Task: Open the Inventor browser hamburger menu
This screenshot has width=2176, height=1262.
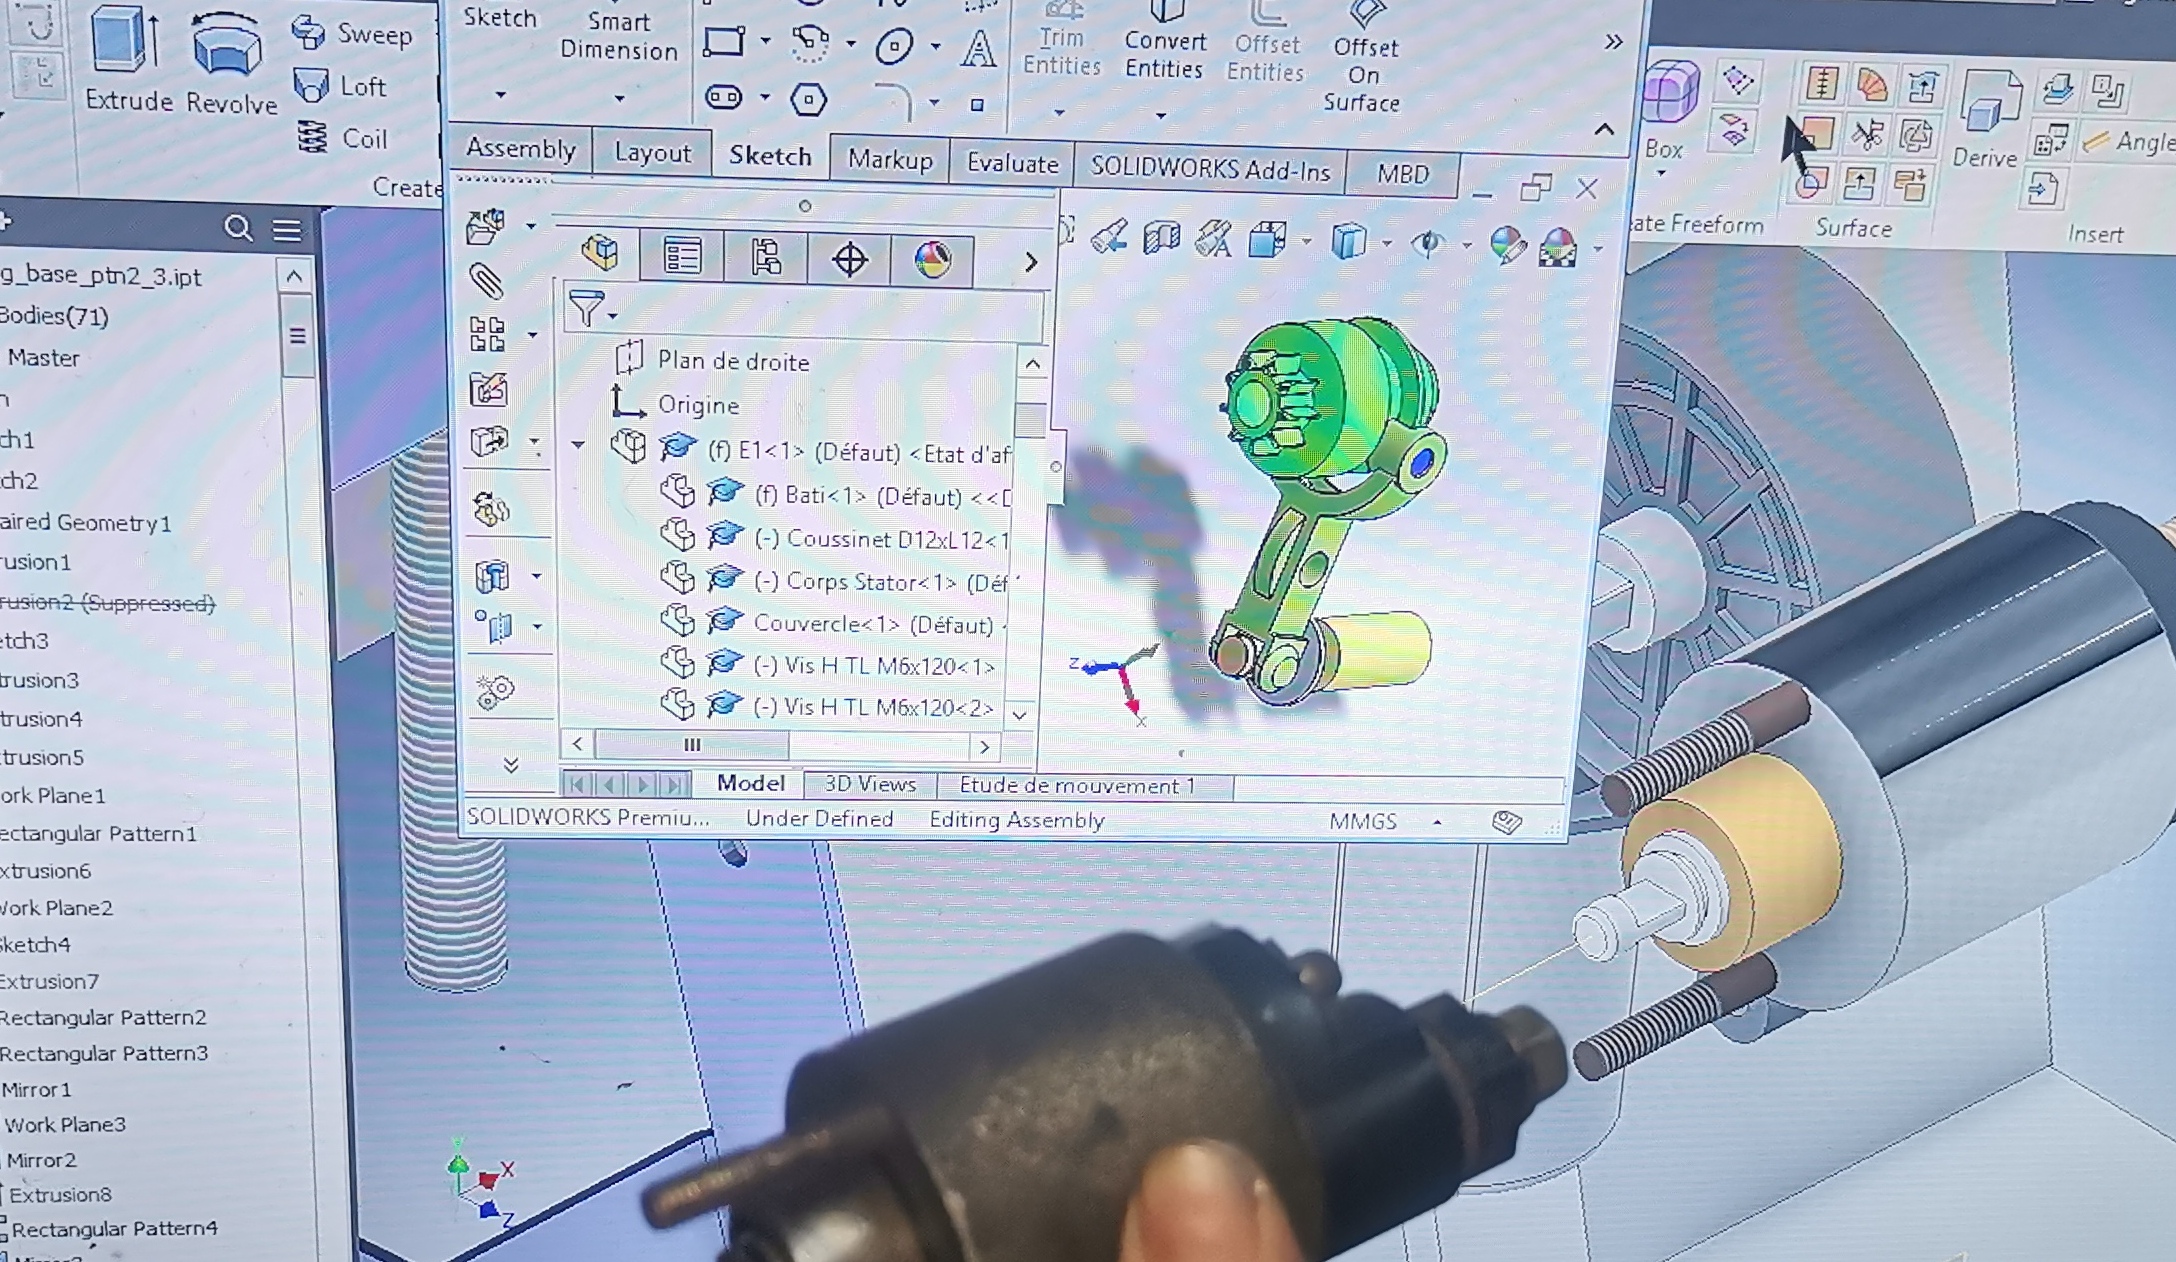Action: click(287, 231)
